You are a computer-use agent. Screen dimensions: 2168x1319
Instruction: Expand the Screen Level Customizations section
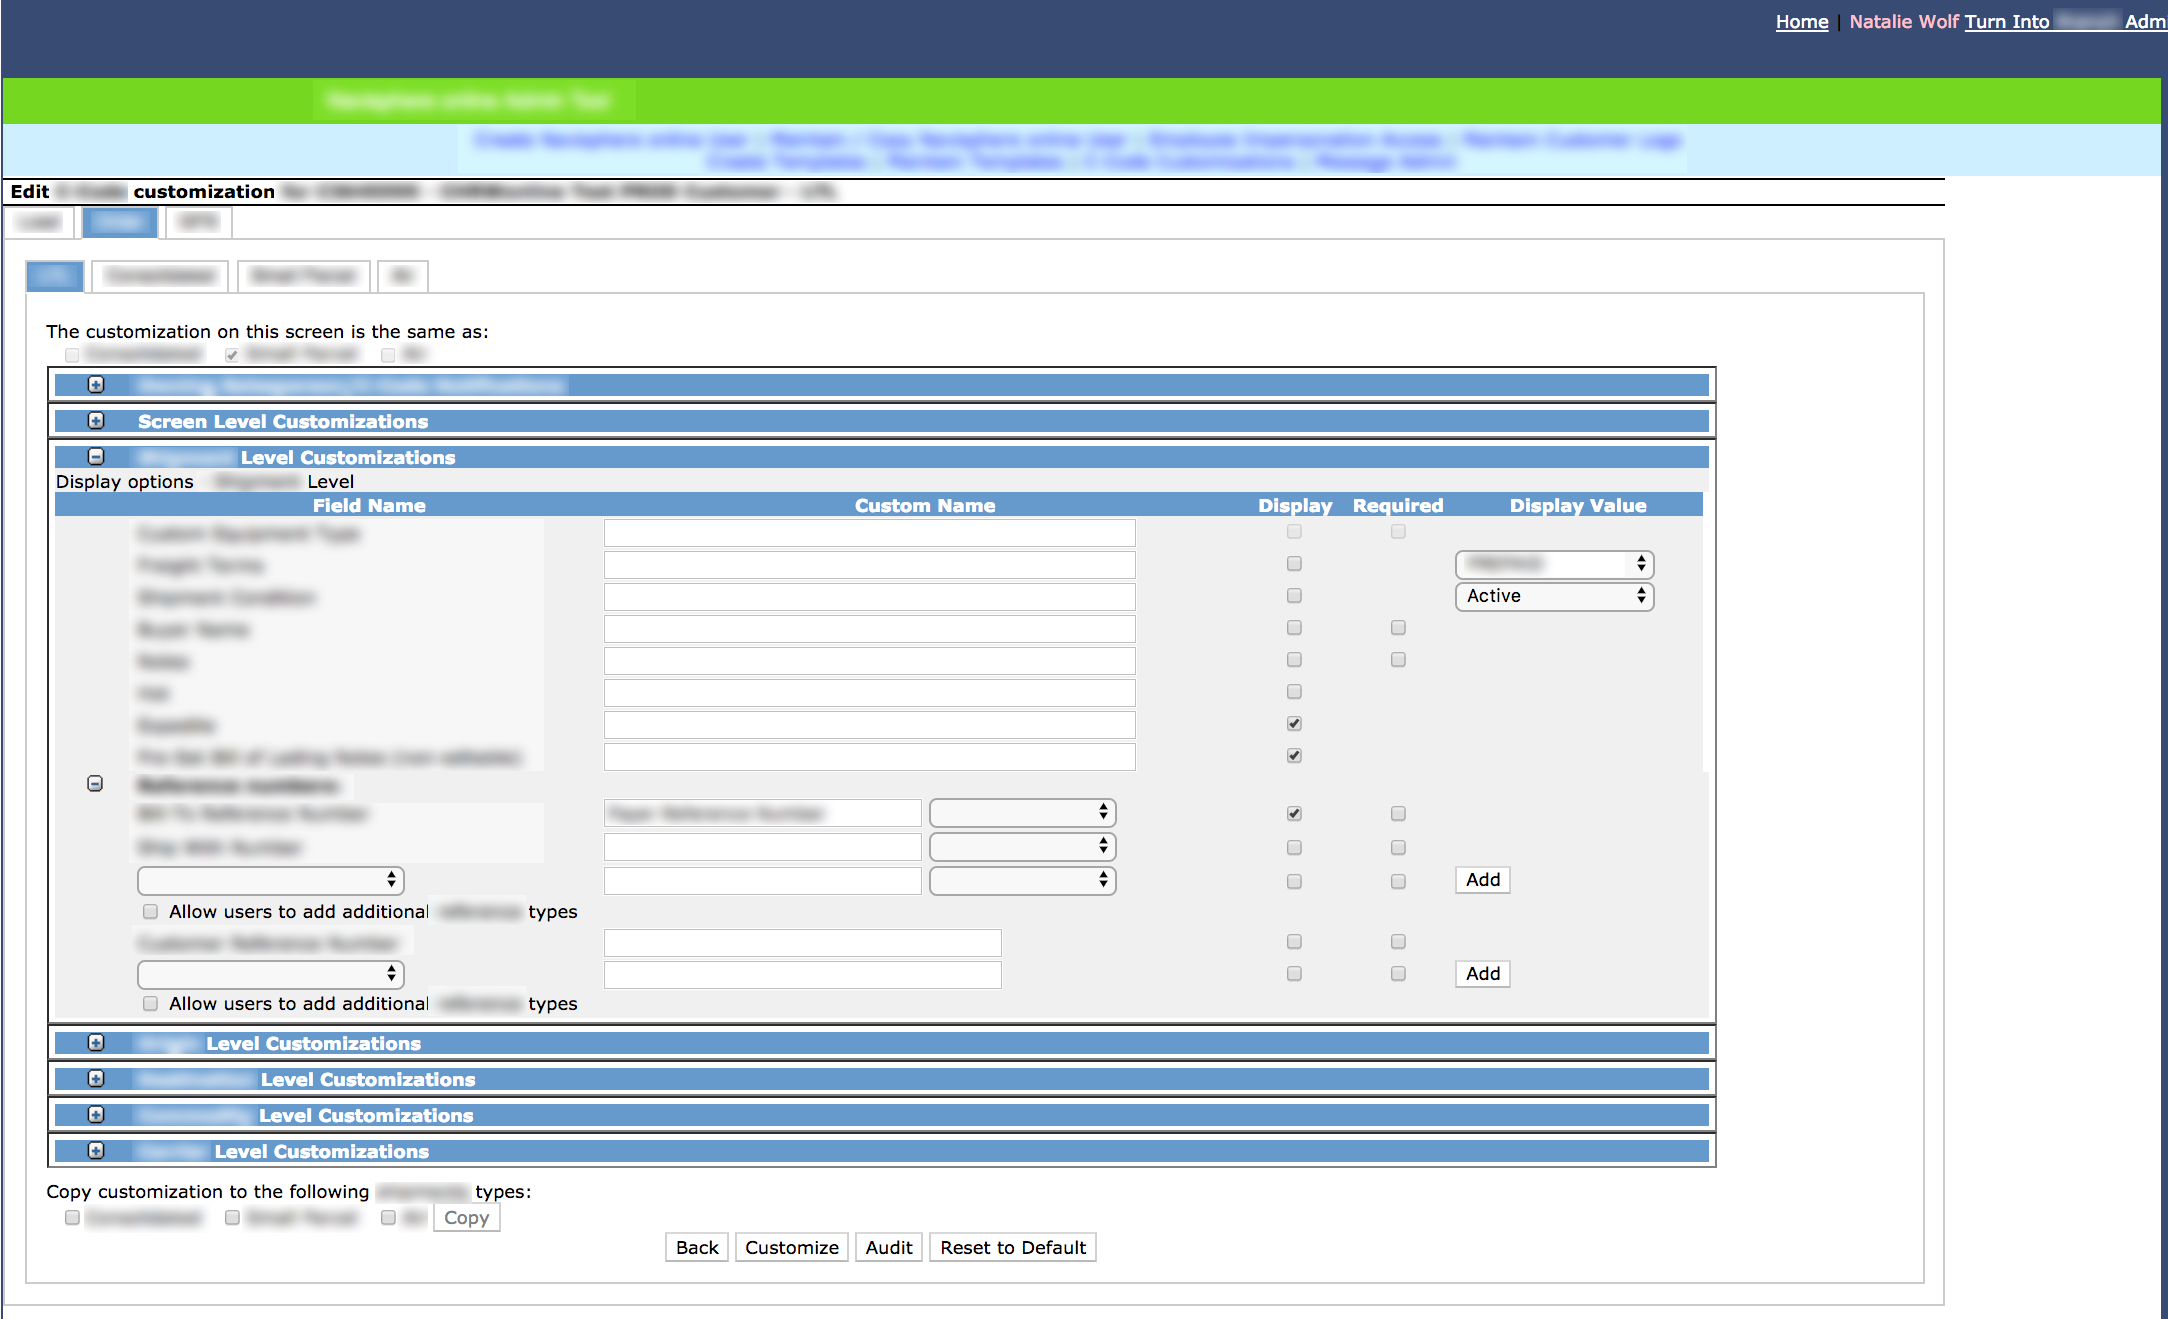pyautogui.click(x=96, y=421)
